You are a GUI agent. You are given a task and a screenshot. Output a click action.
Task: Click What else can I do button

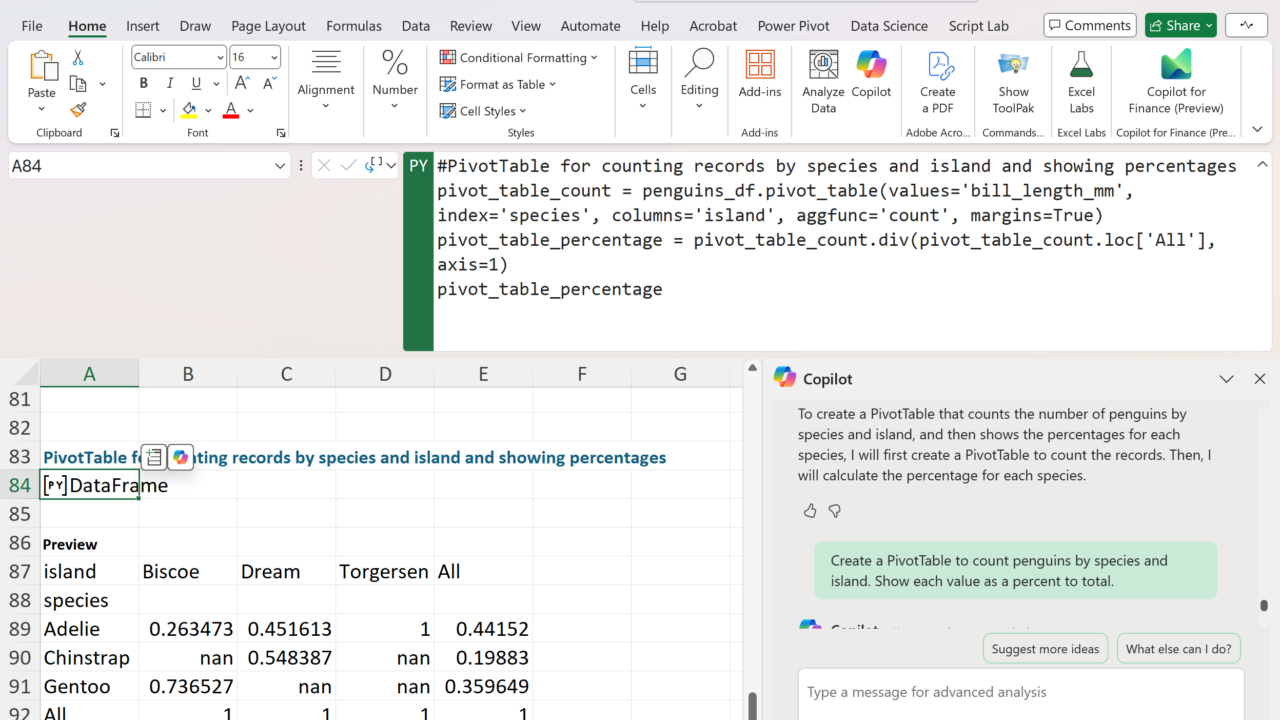coord(1178,649)
